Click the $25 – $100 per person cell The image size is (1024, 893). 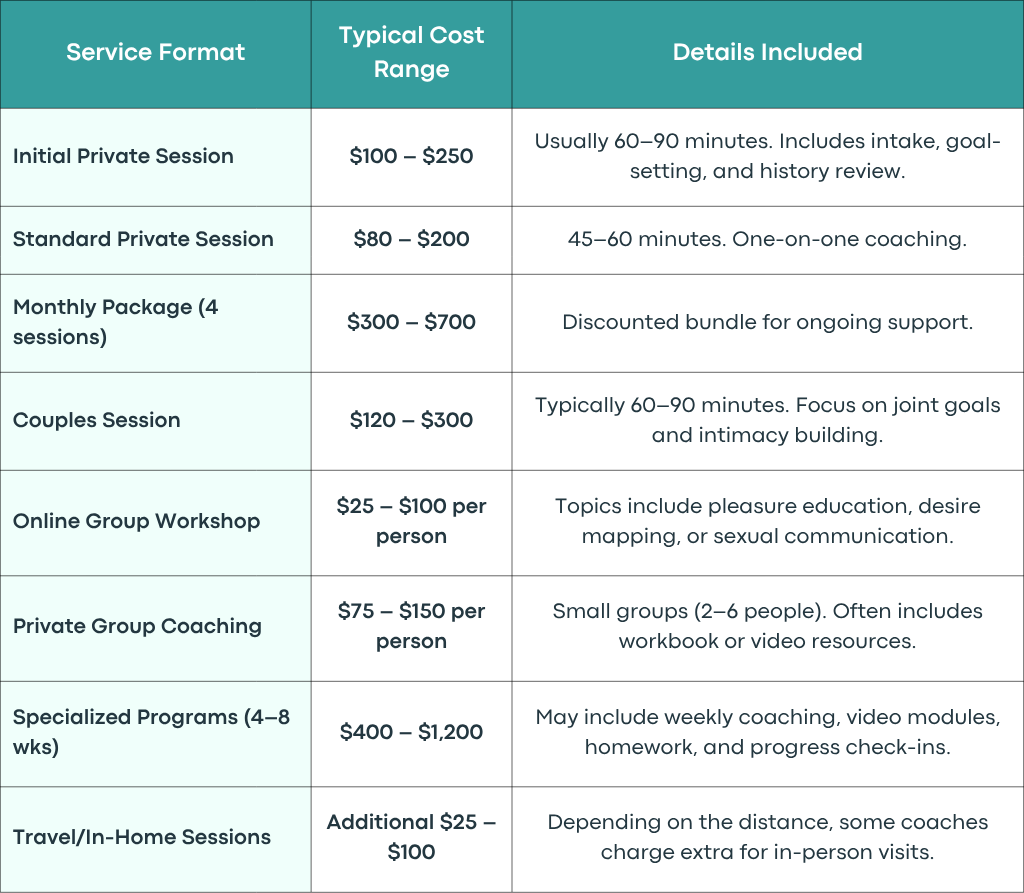point(411,521)
